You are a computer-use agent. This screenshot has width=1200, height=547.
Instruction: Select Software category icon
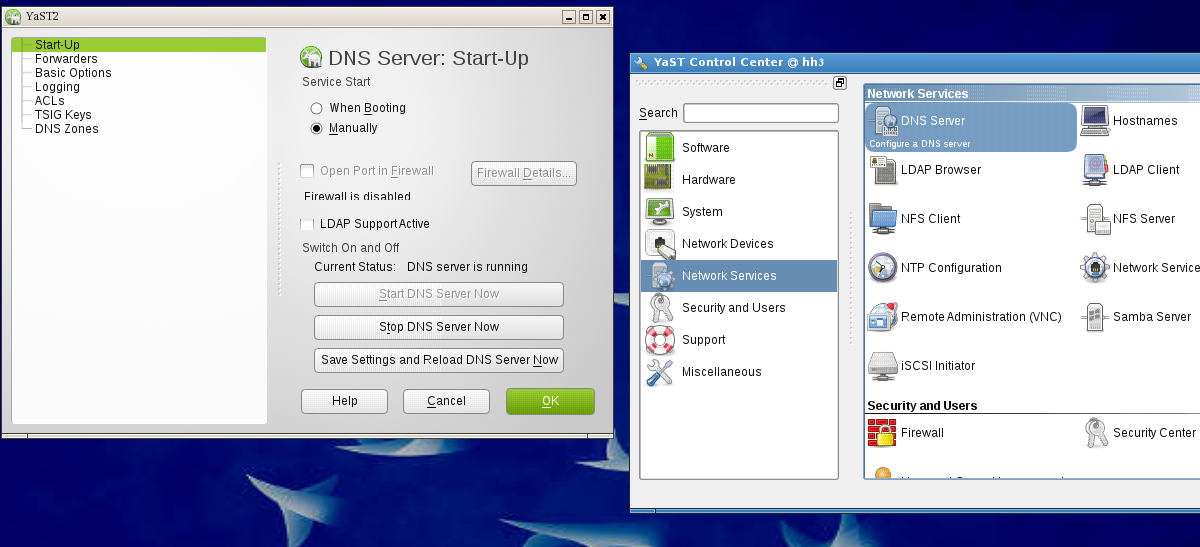tap(660, 148)
